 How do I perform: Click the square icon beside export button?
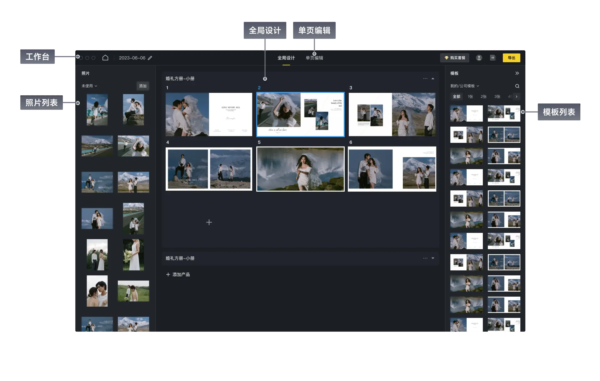point(493,58)
